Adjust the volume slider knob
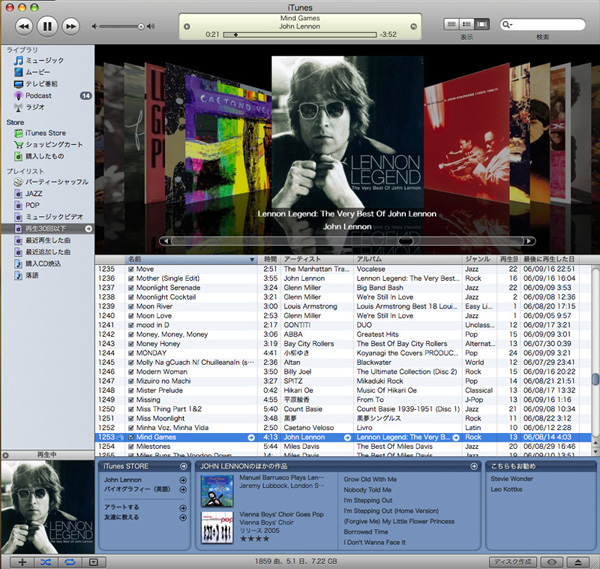This screenshot has width=600, height=569. coord(141,26)
